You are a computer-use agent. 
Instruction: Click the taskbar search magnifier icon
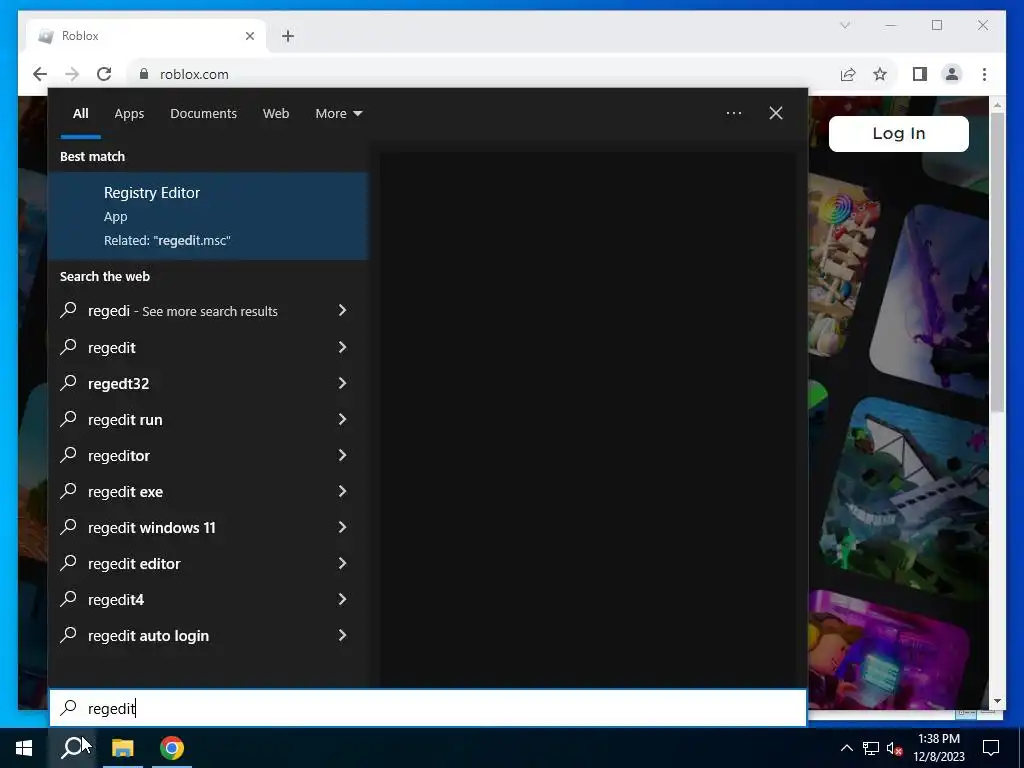tap(73, 748)
